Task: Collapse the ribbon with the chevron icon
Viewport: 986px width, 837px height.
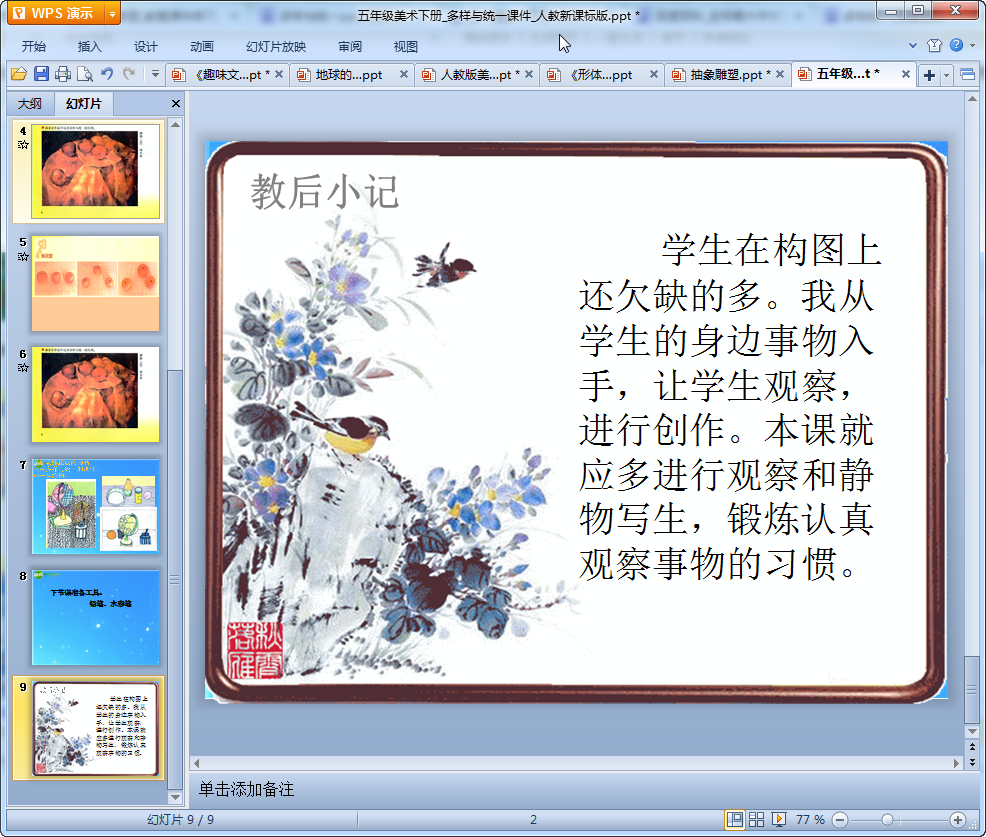Action: (913, 45)
